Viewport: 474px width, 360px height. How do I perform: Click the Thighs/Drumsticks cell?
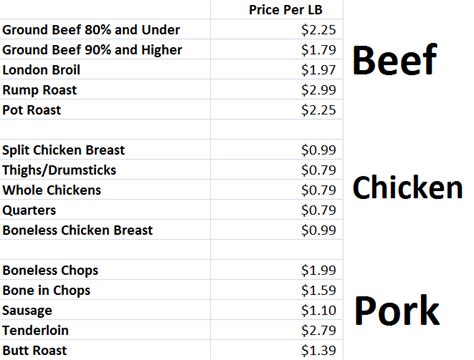coord(105,170)
